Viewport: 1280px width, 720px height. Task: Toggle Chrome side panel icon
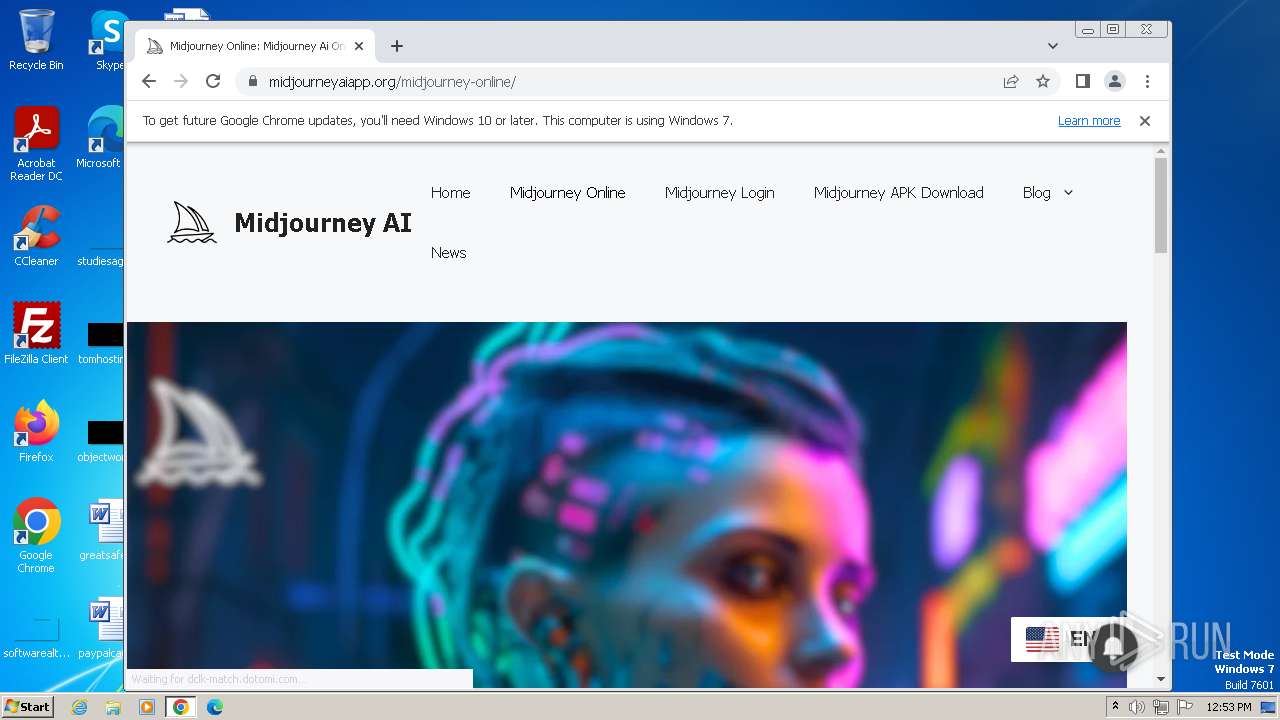(x=1082, y=82)
